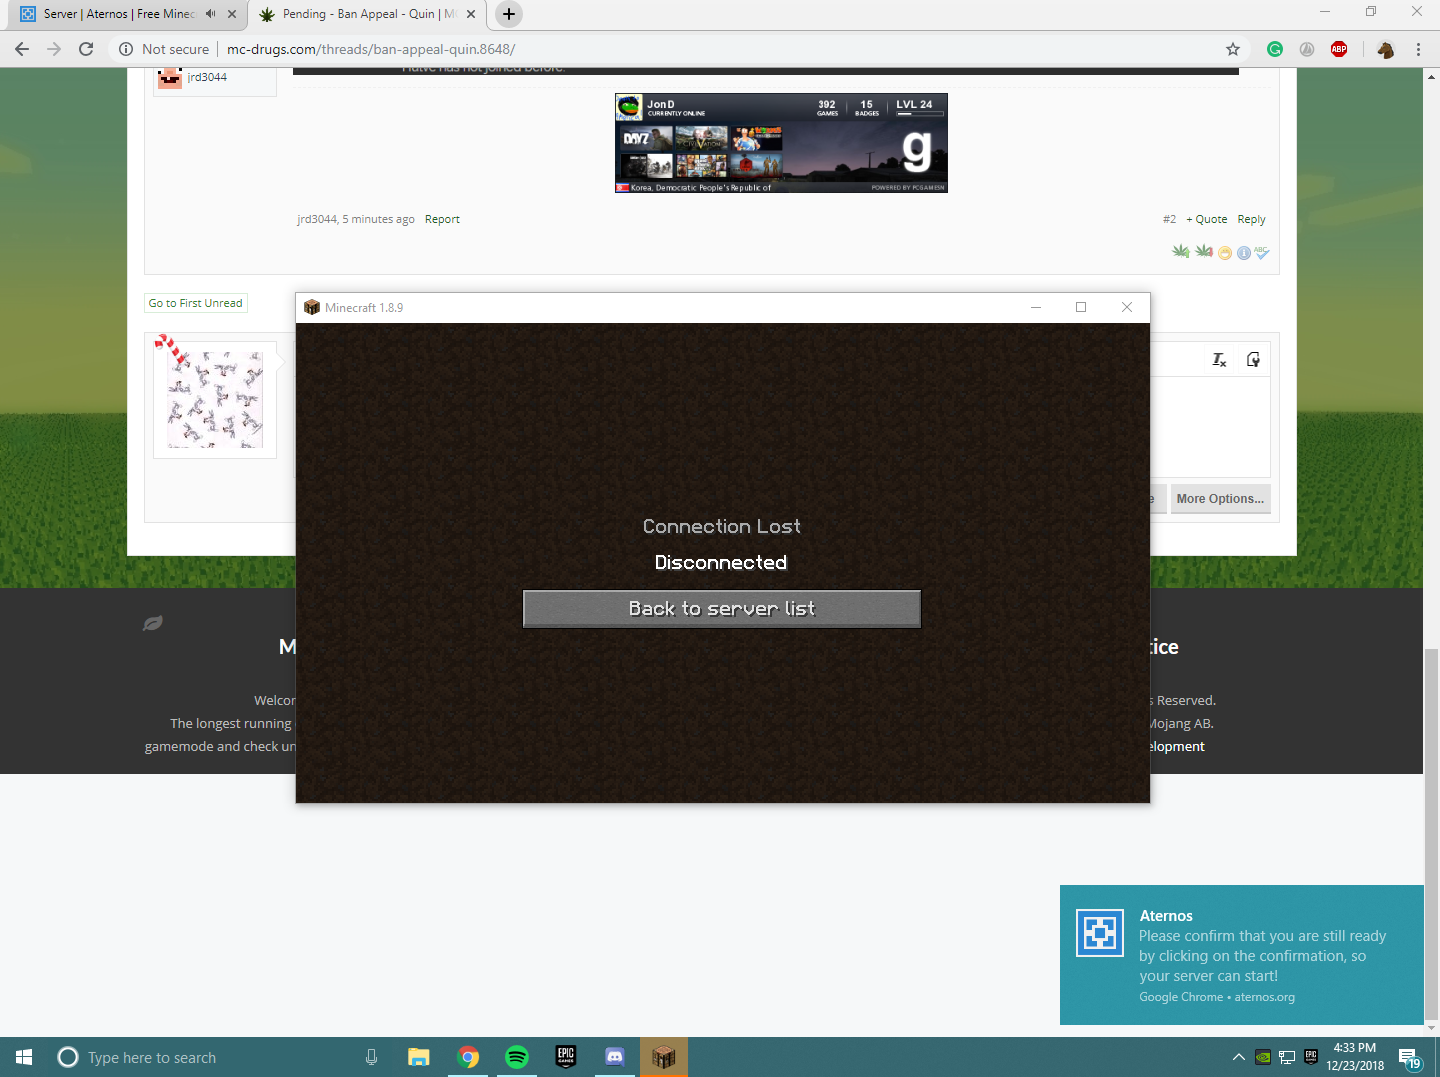
Task: Mute the Aternos tab via speaker icon
Action: (210, 14)
